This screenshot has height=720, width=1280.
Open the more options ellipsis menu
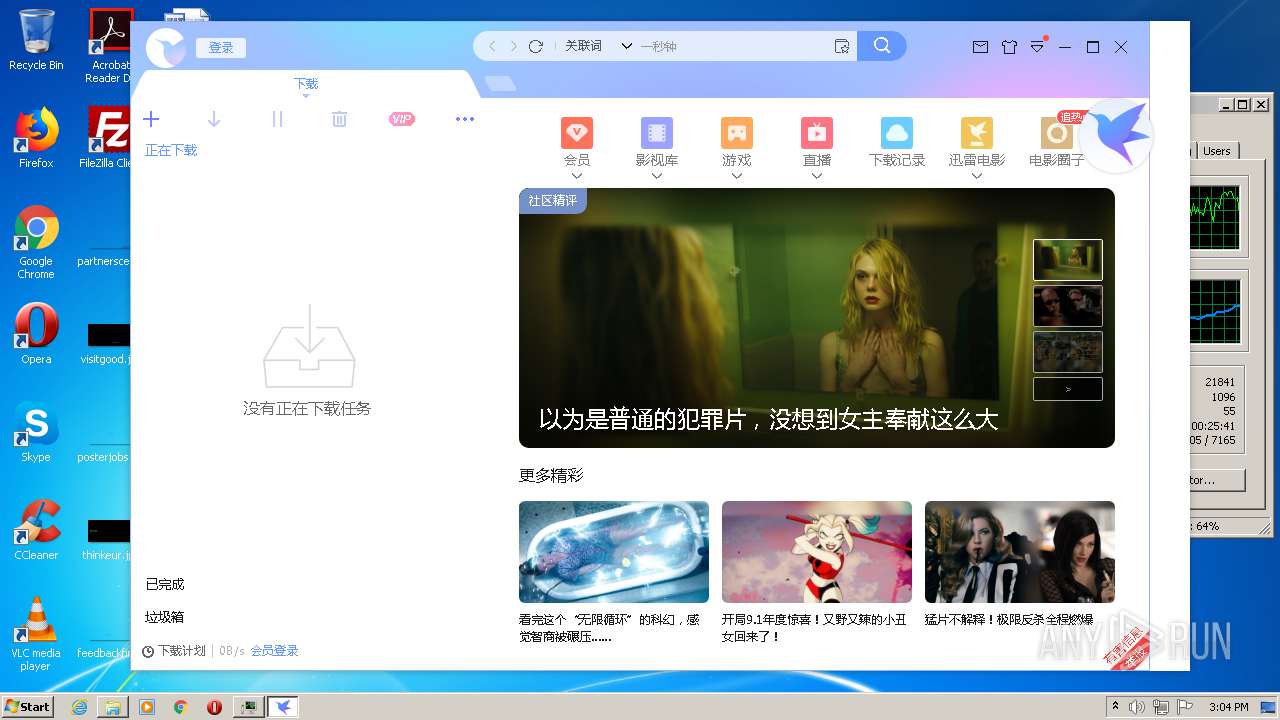[465, 119]
